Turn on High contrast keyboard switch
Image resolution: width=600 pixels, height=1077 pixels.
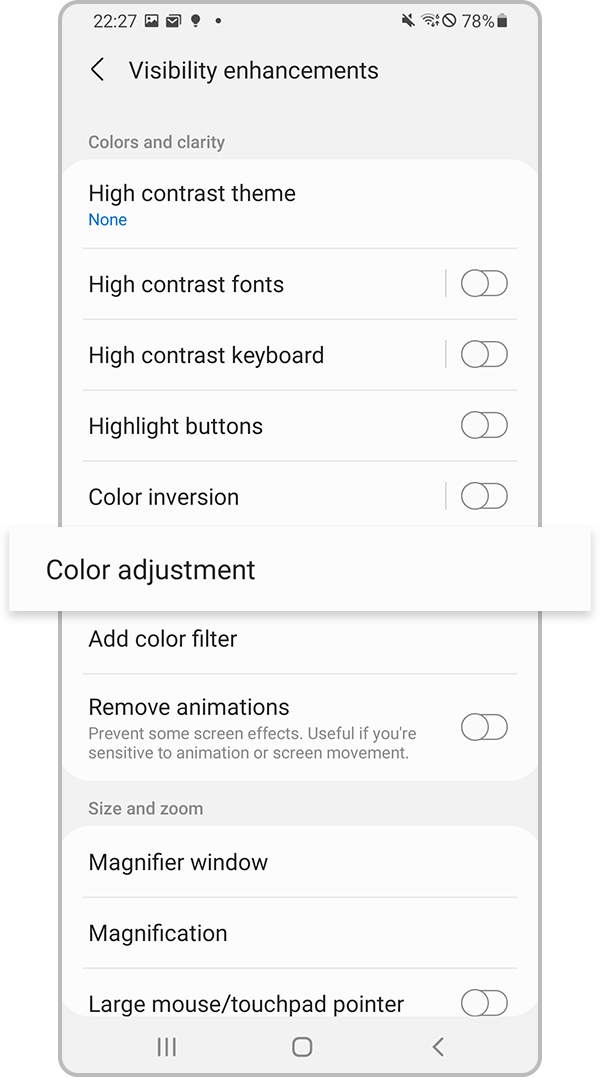pos(484,355)
